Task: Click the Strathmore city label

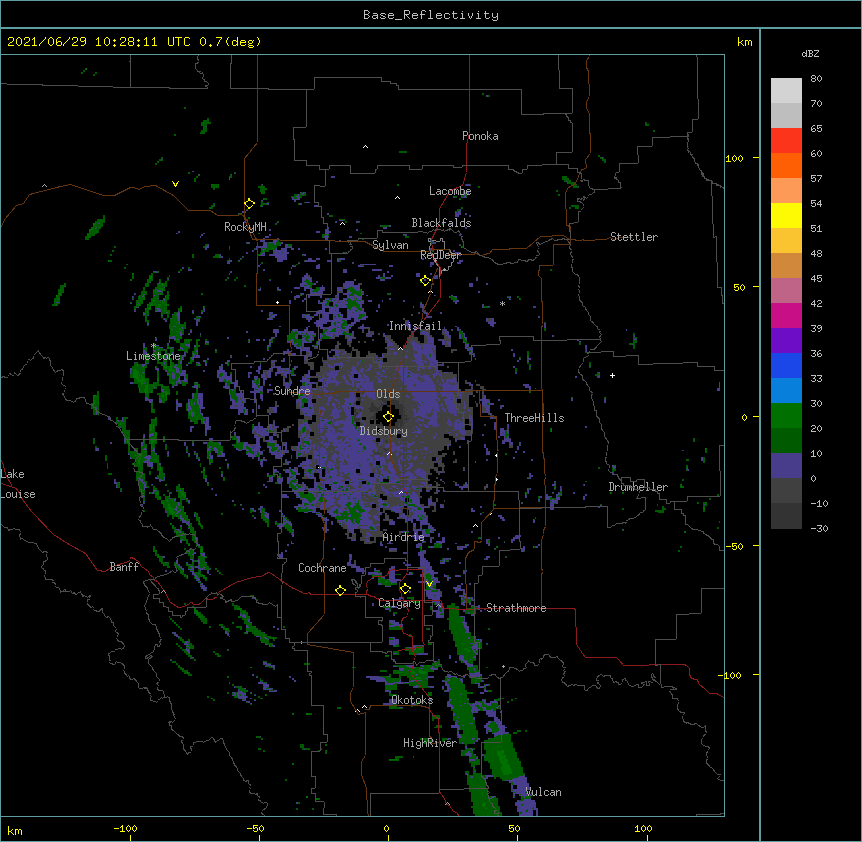Action: coord(516,608)
